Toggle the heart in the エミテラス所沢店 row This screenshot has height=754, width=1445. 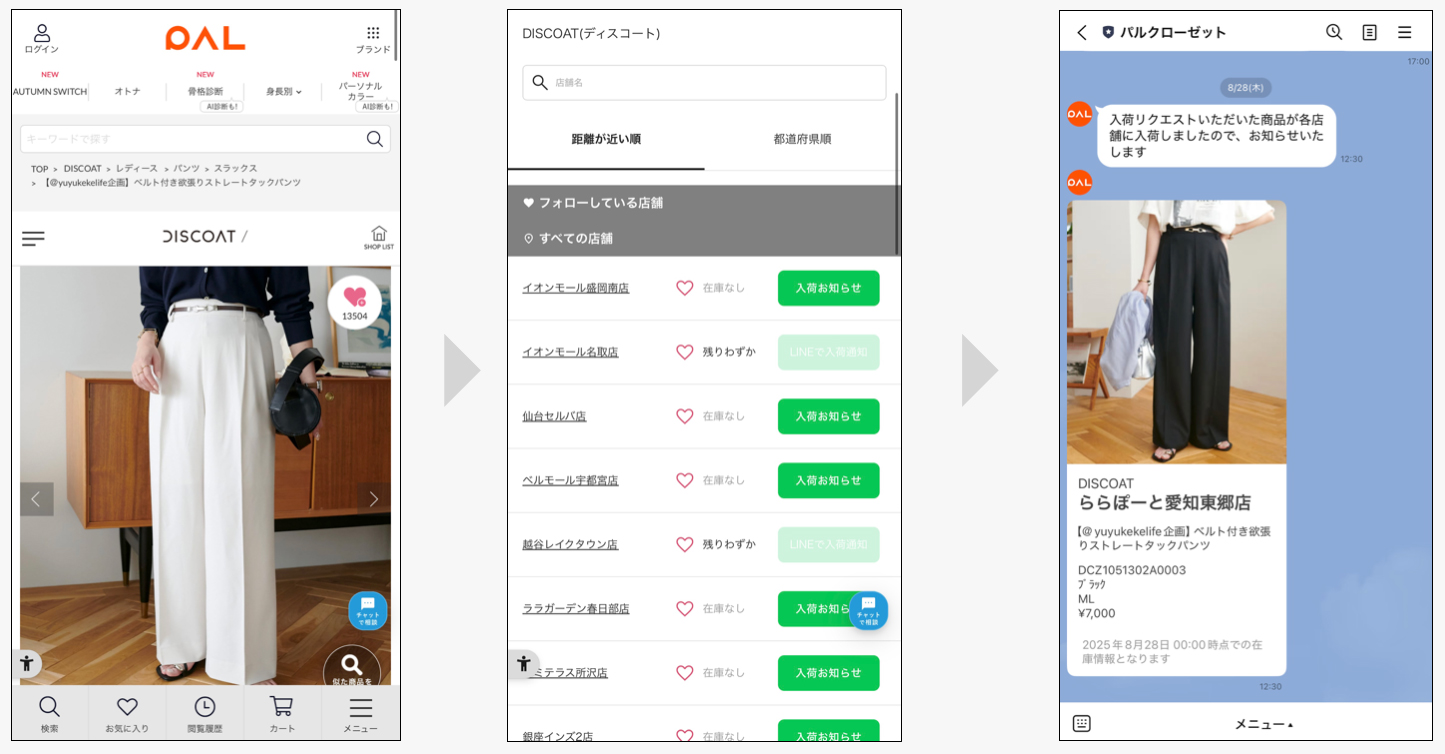click(x=684, y=672)
